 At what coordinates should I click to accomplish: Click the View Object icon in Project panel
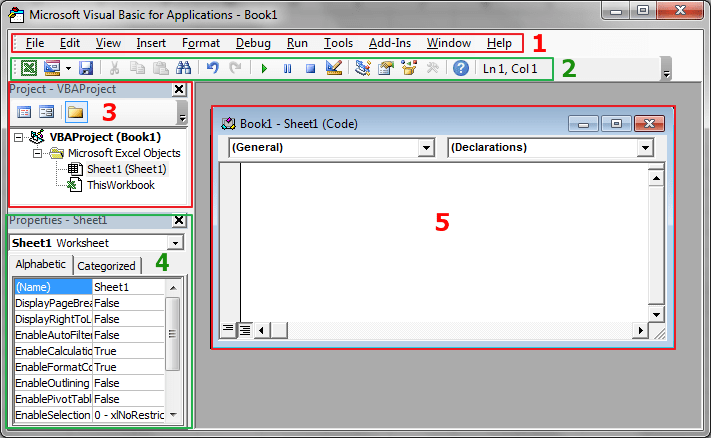pos(46,112)
